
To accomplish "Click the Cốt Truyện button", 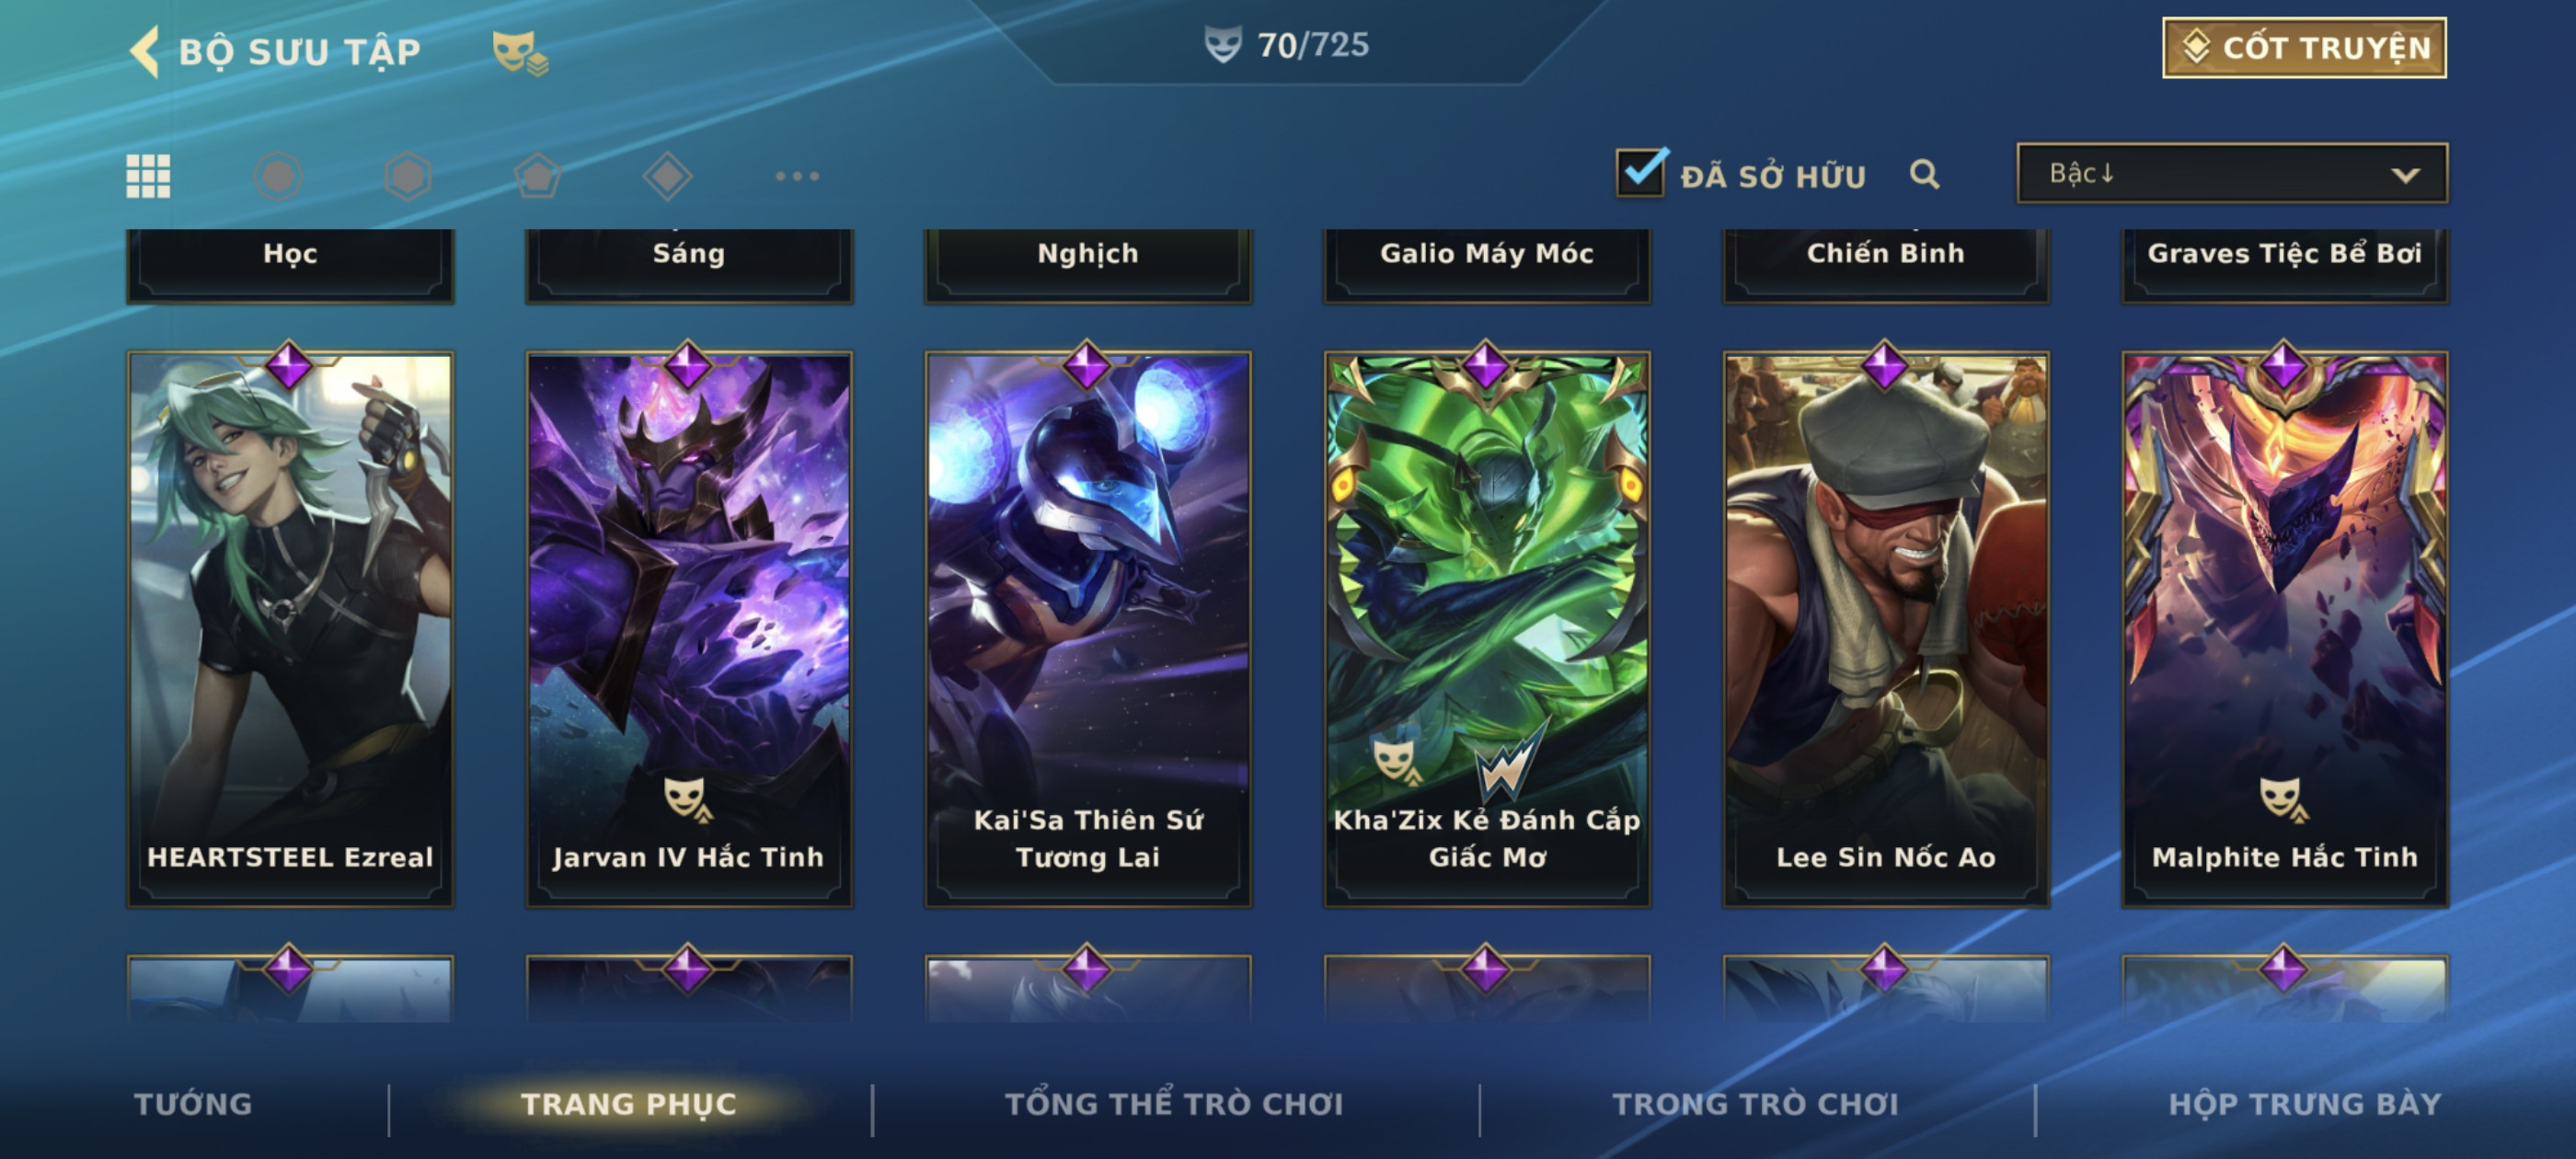I will (2304, 47).
